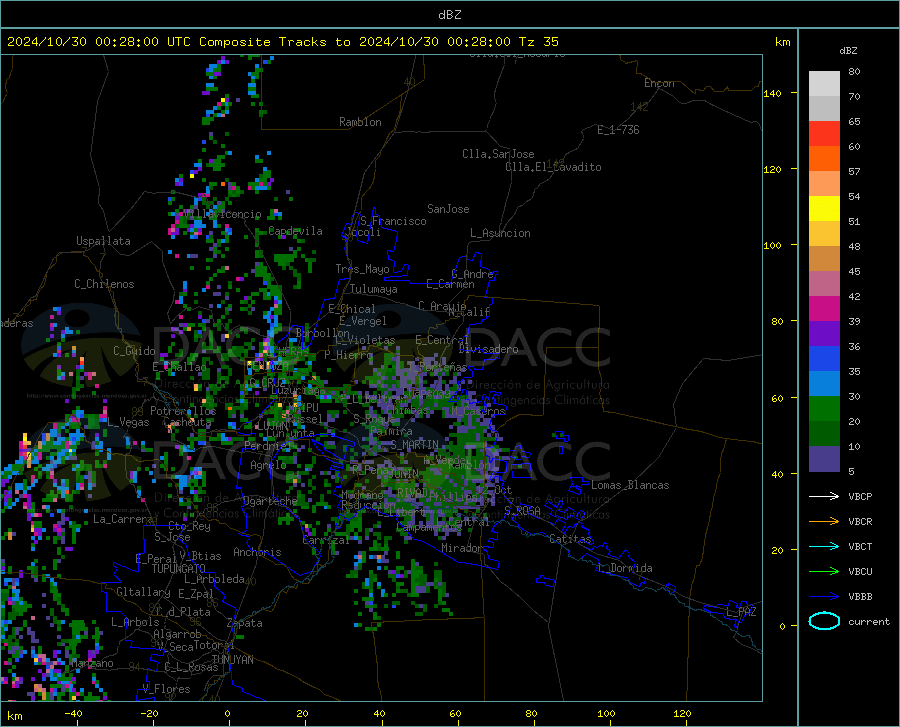Click the 'Catitas' map label
The height and width of the screenshot is (727, 900).
coord(570,539)
